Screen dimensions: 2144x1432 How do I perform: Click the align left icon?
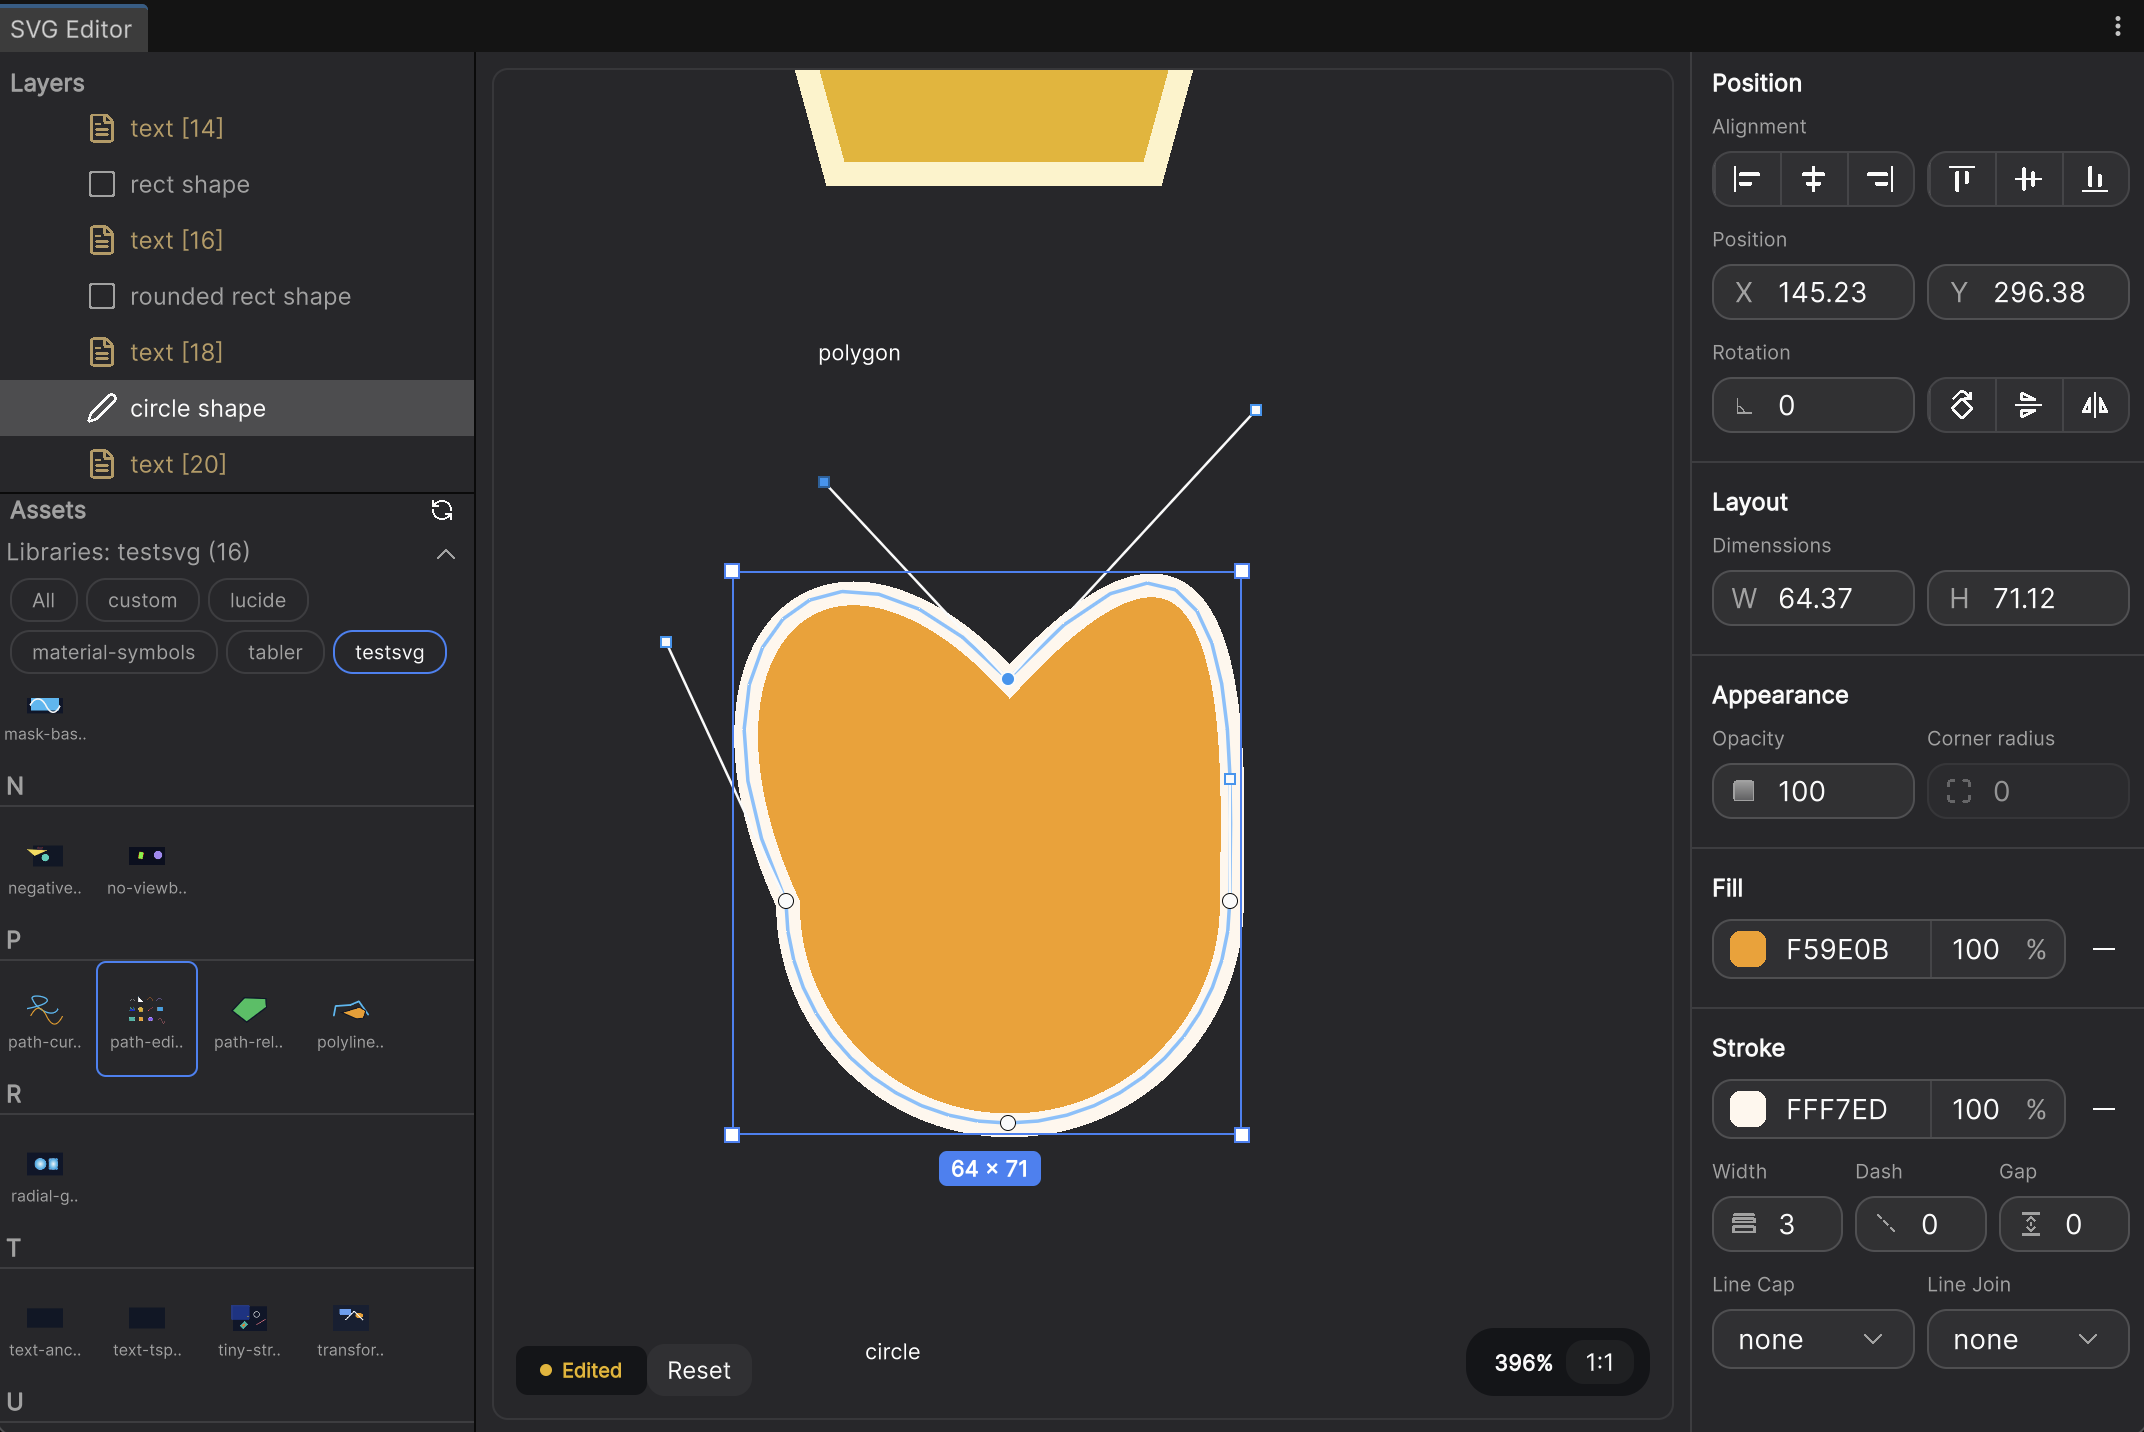click(1747, 180)
